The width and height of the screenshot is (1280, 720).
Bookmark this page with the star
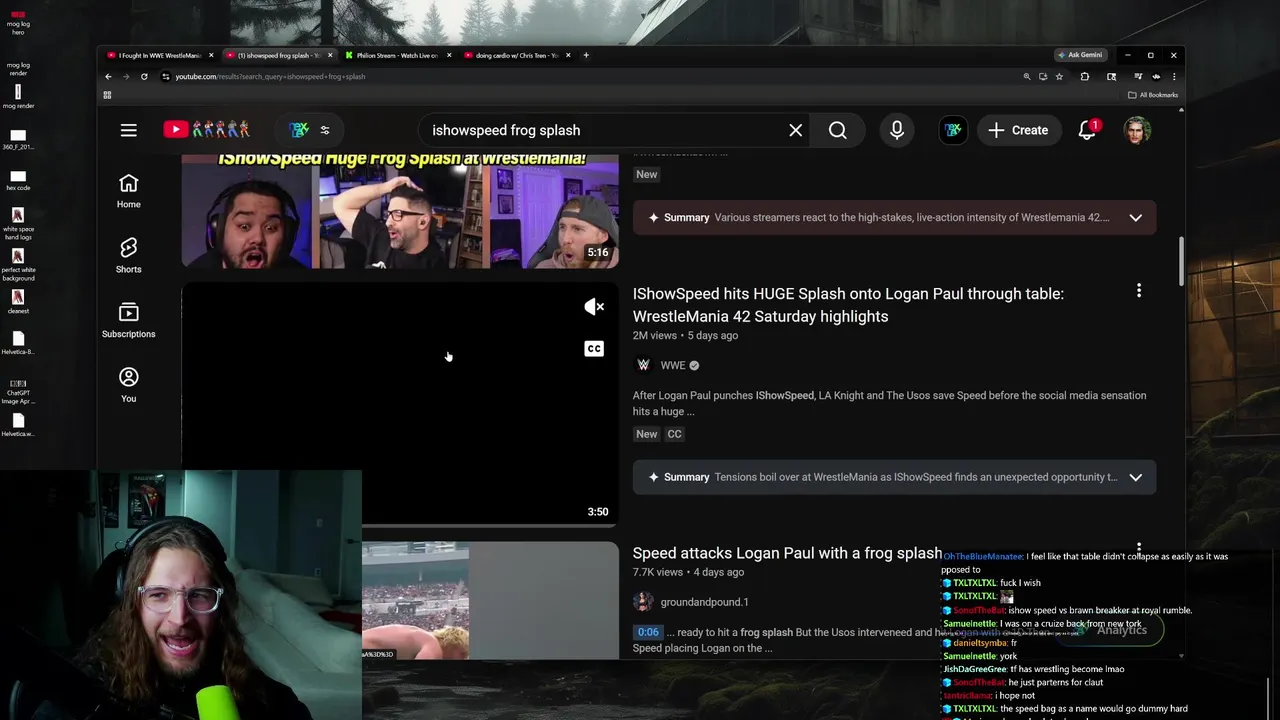pyautogui.click(x=1059, y=76)
